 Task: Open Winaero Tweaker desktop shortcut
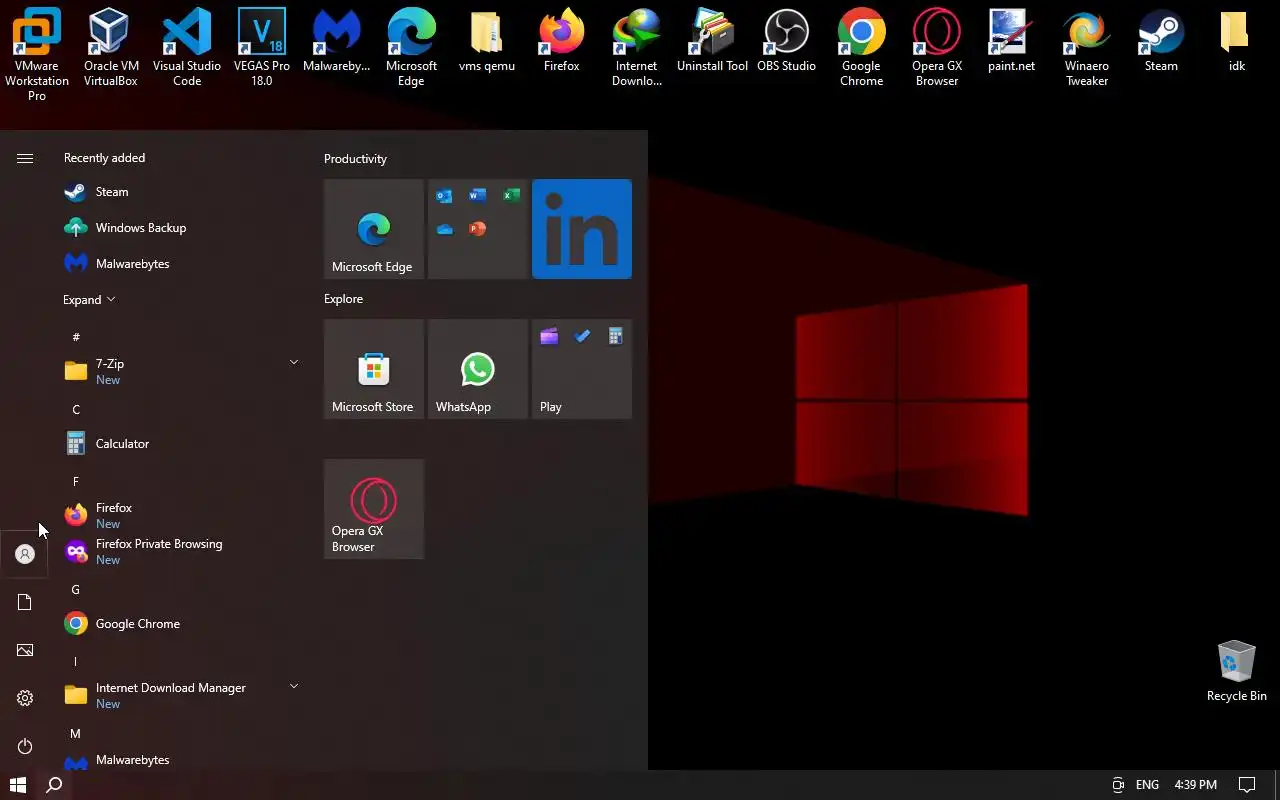pyautogui.click(x=1087, y=47)
